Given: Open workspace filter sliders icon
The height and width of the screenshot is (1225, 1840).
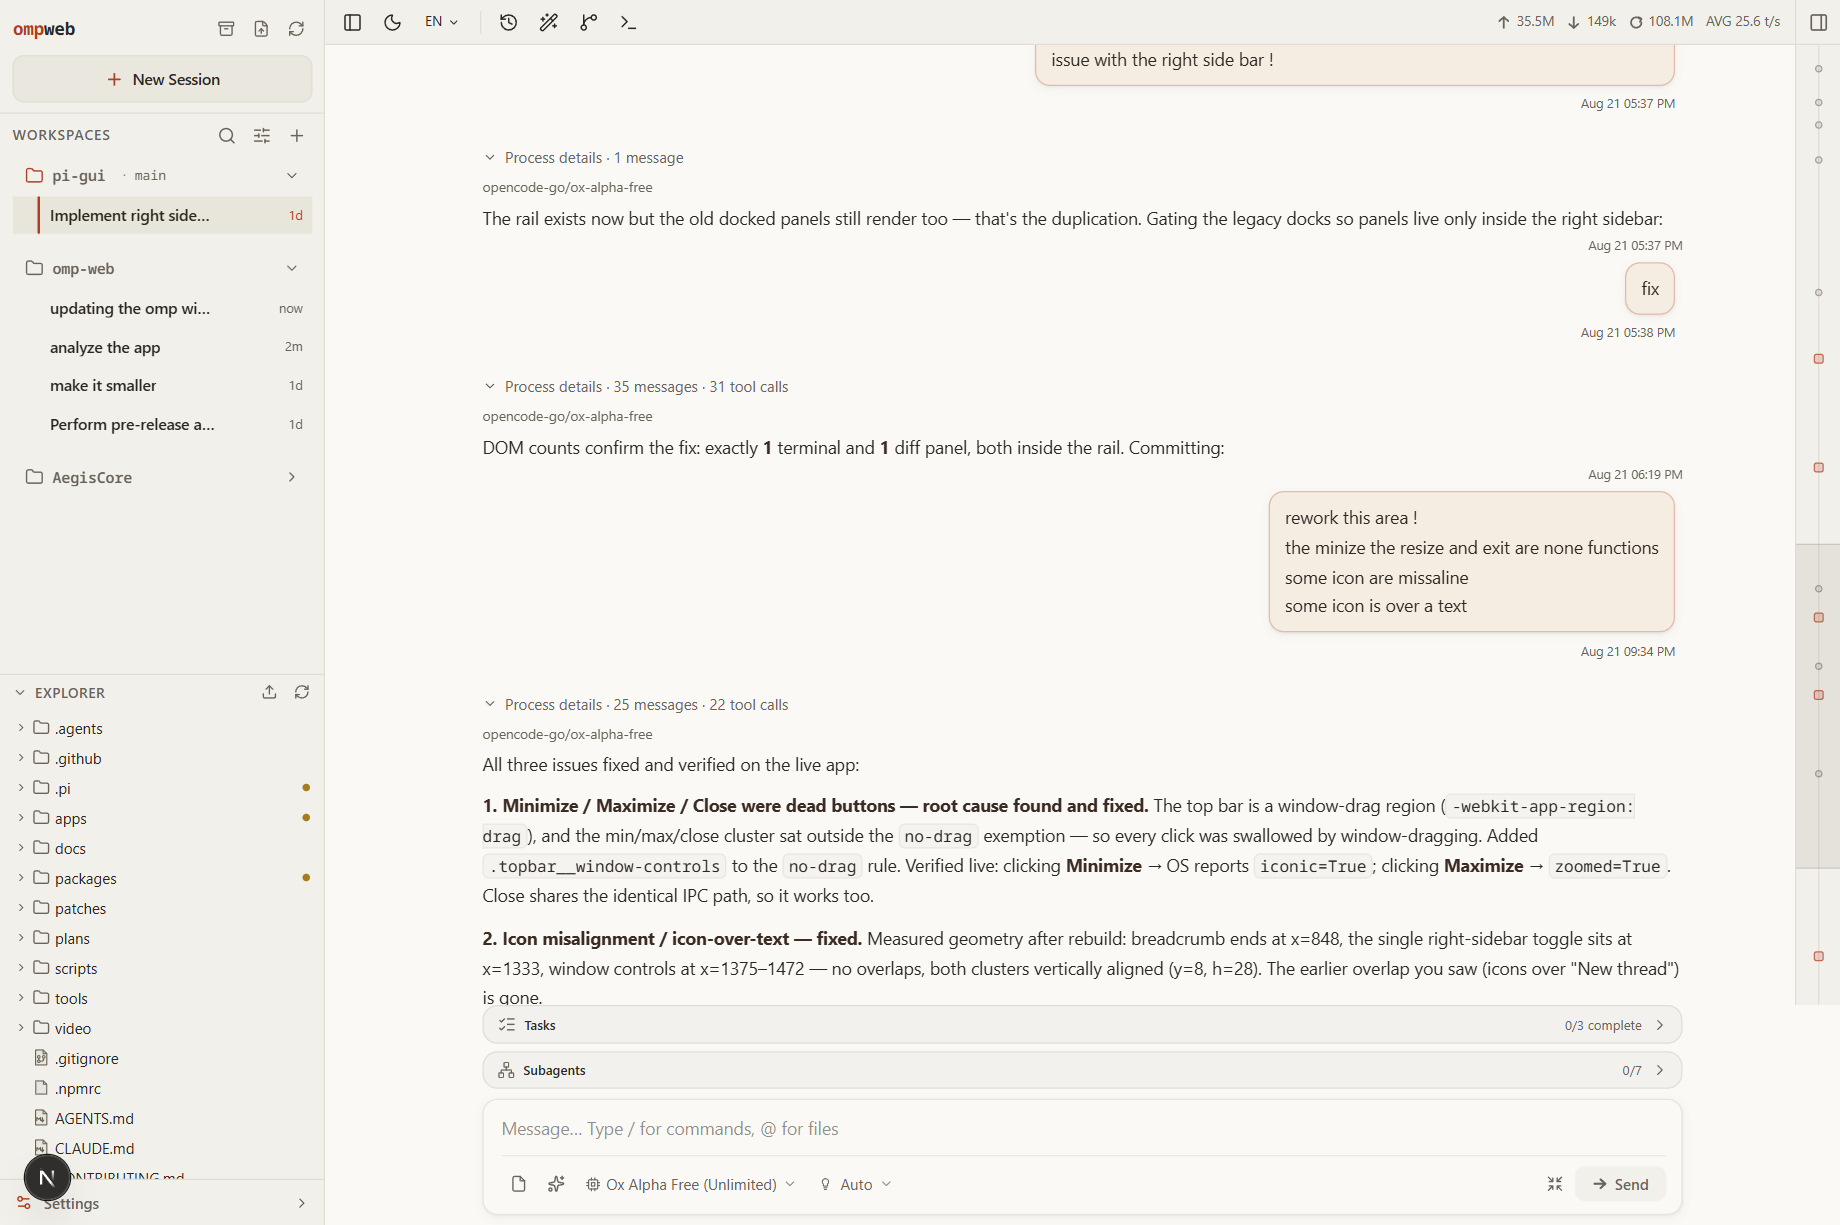Looking at the screenshot, I should pos(262,135).
